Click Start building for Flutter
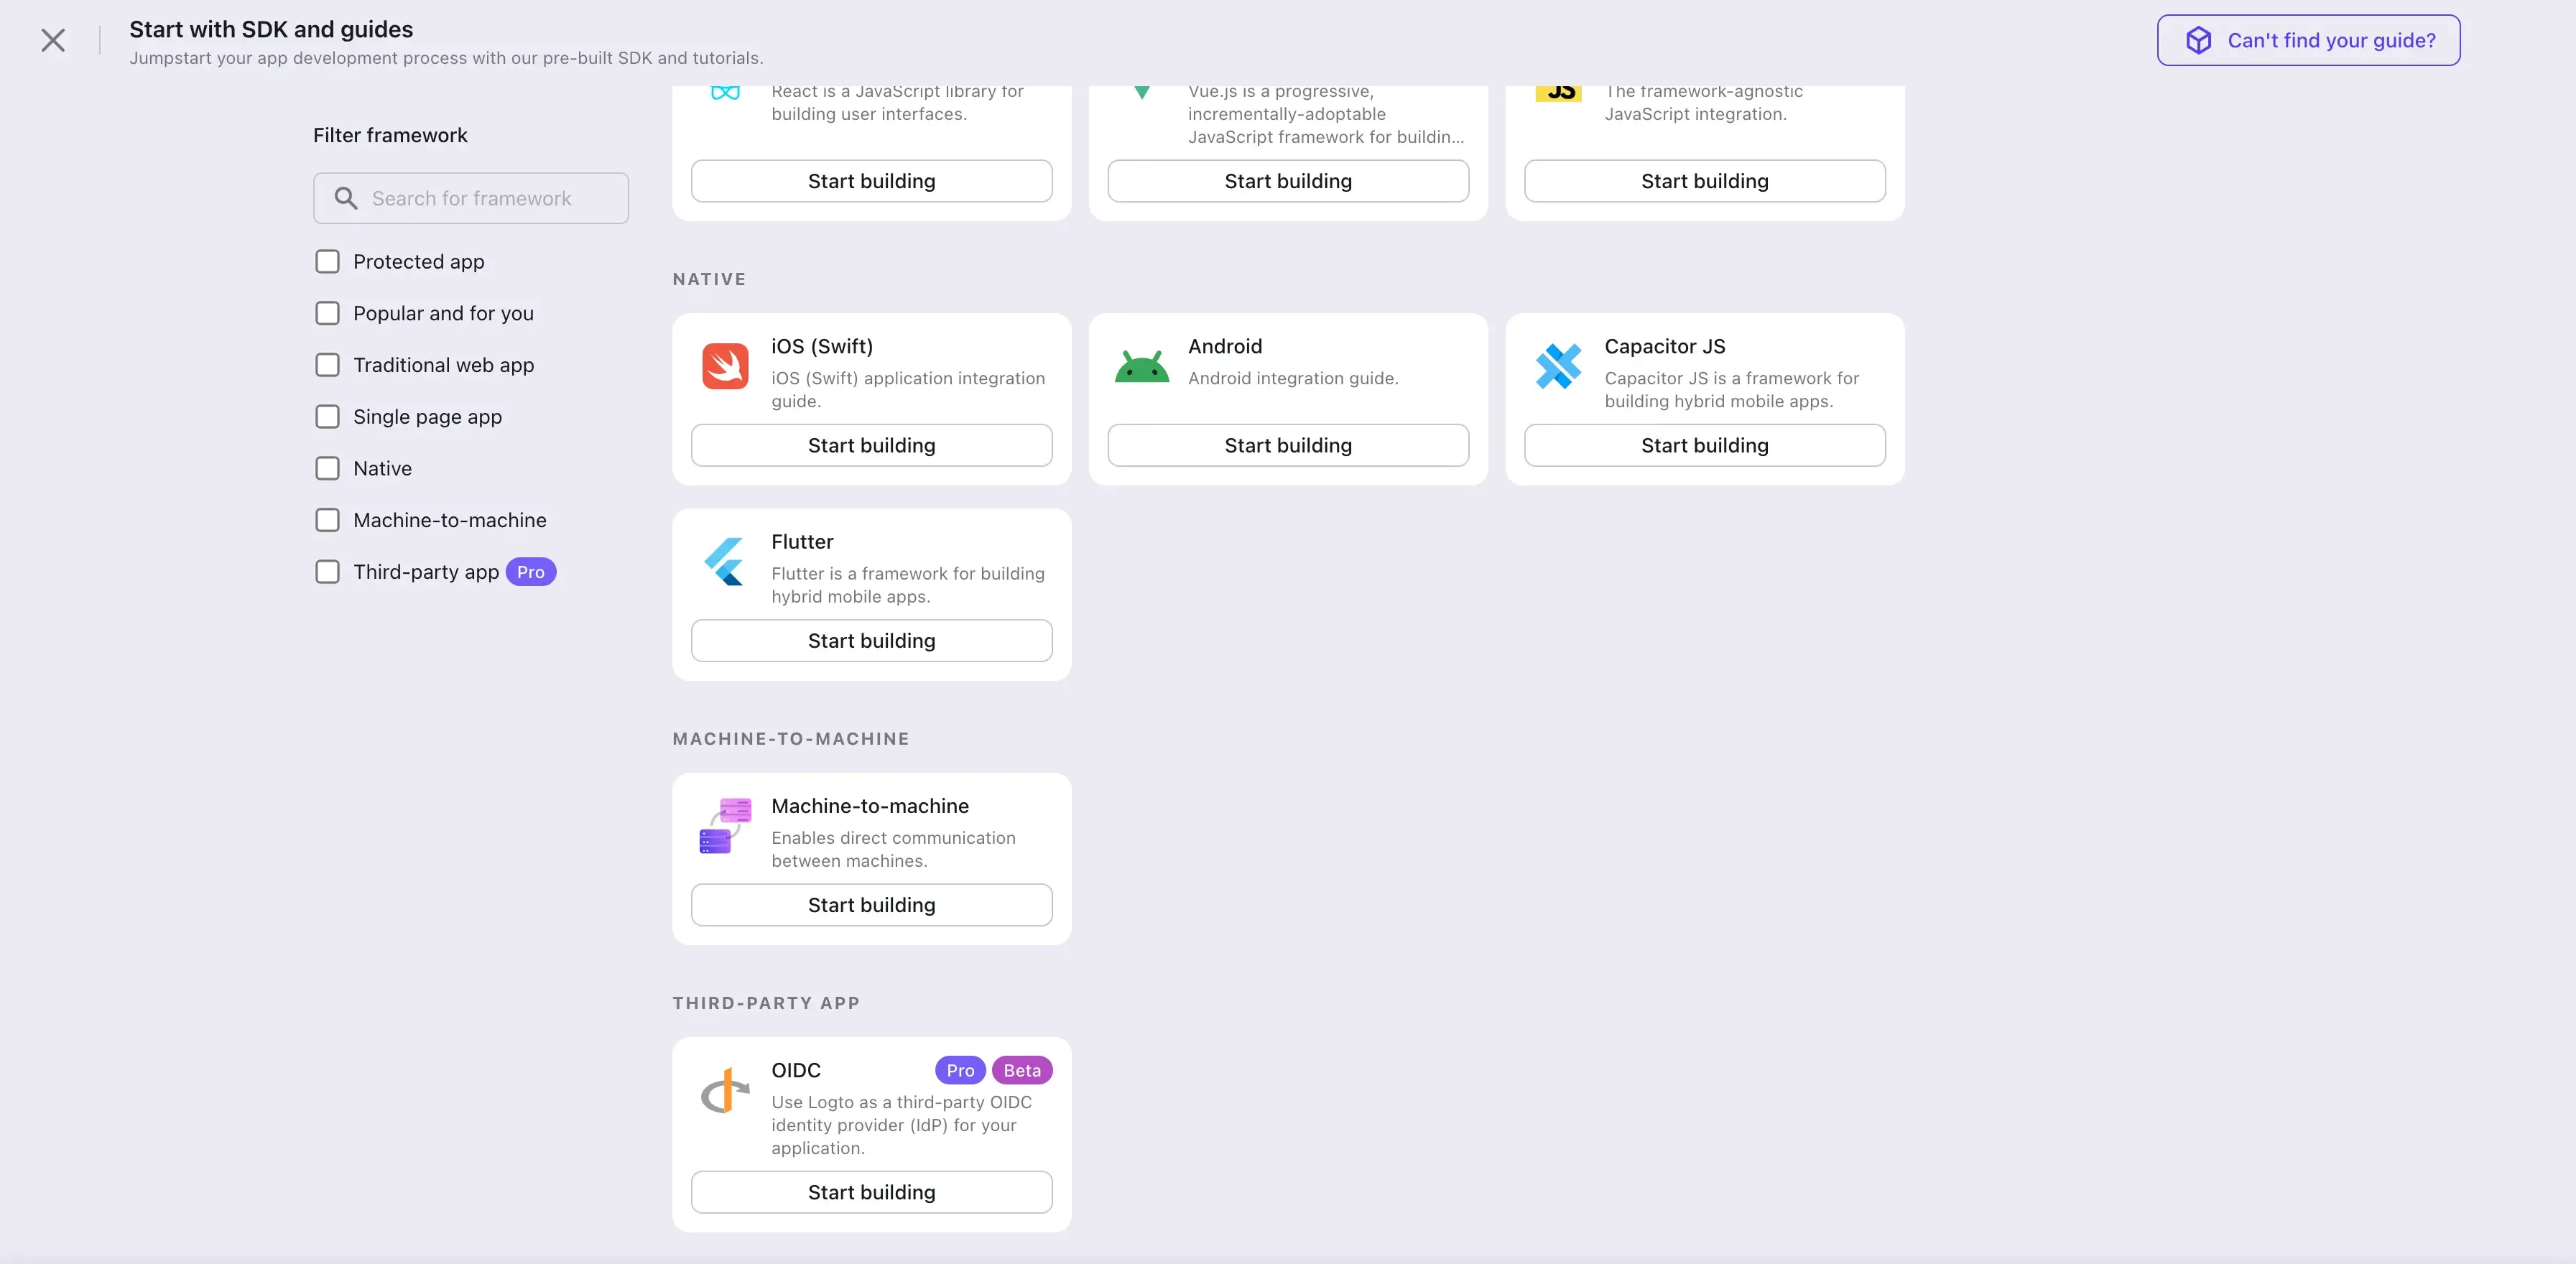This screenshot has width=2576, height=1264. tap(872, 640)
